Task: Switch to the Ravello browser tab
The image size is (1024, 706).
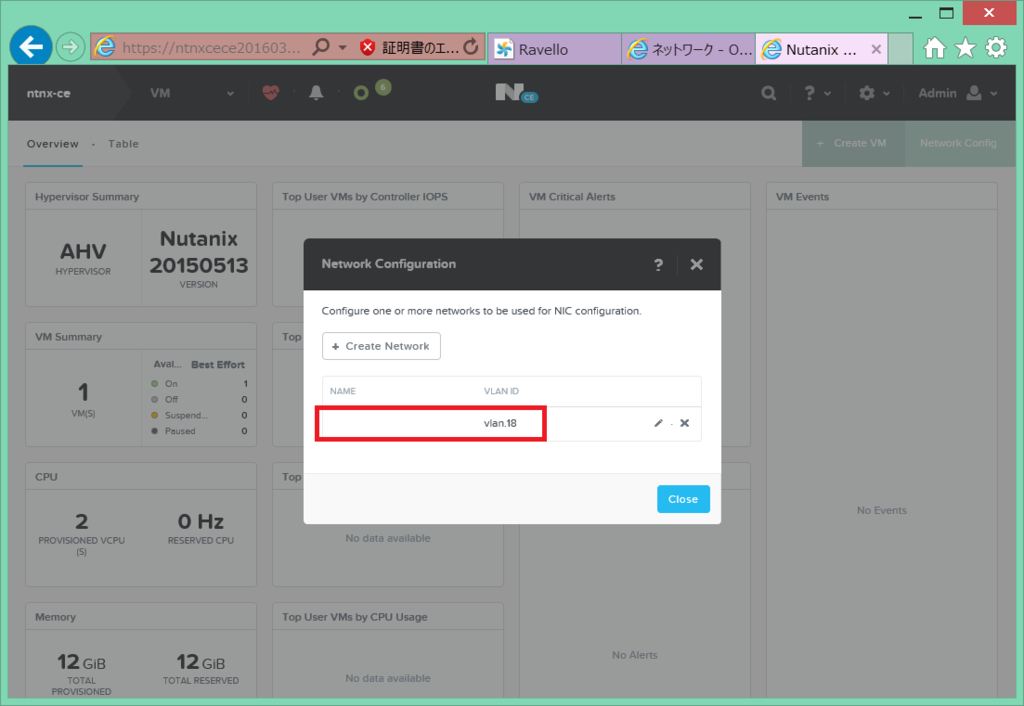Action: (x=554, y=50)
